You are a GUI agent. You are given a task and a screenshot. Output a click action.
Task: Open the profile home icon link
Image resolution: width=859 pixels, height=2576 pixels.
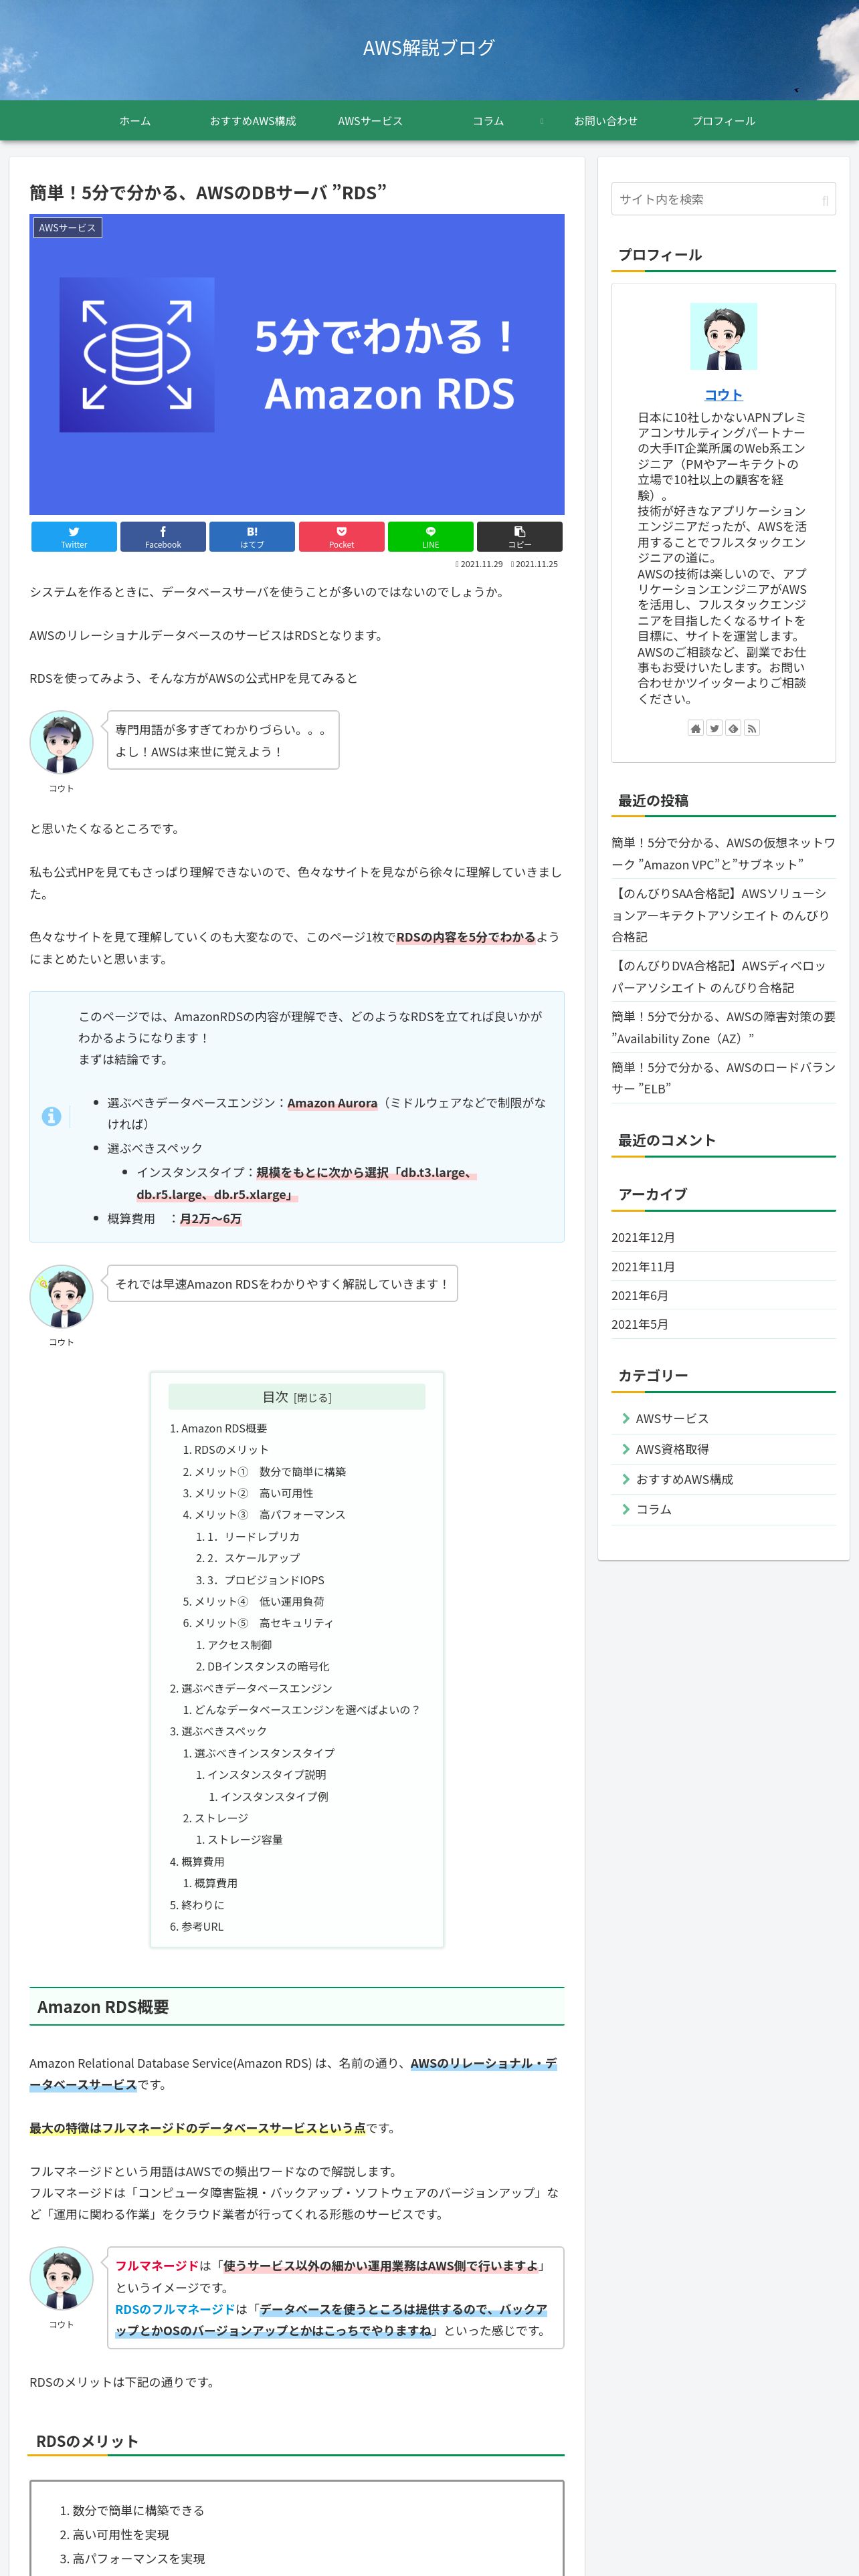696,728
